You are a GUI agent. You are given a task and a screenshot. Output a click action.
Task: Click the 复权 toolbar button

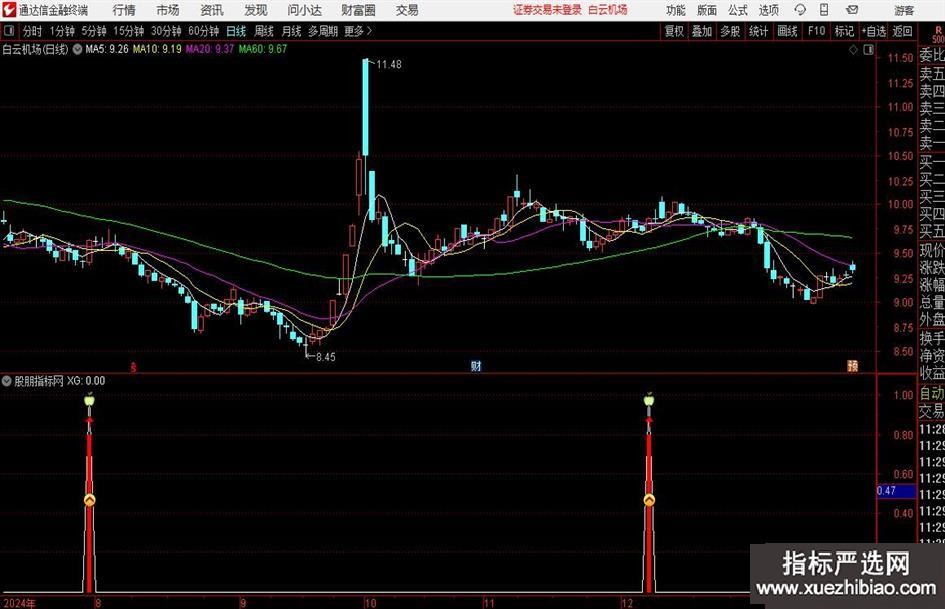674,31
